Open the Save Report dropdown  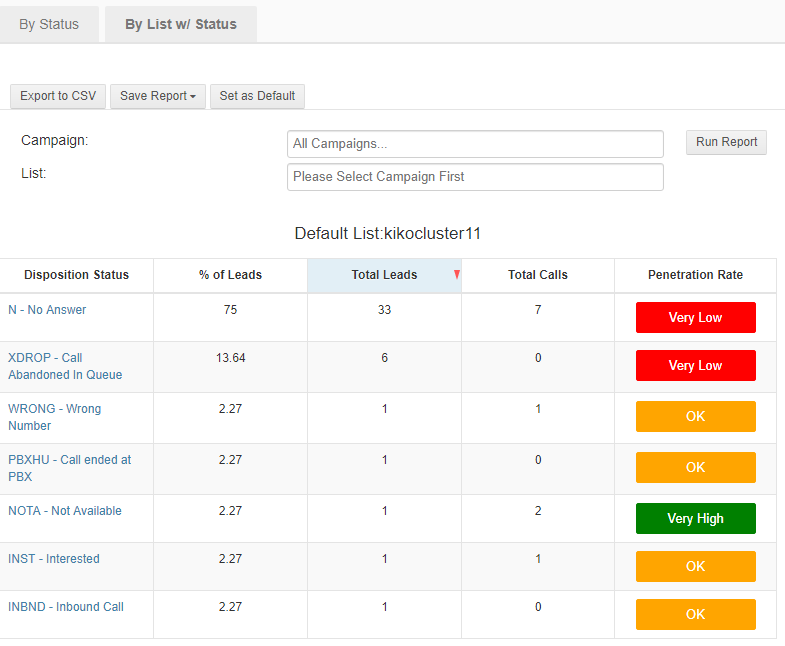pos(158,96)
